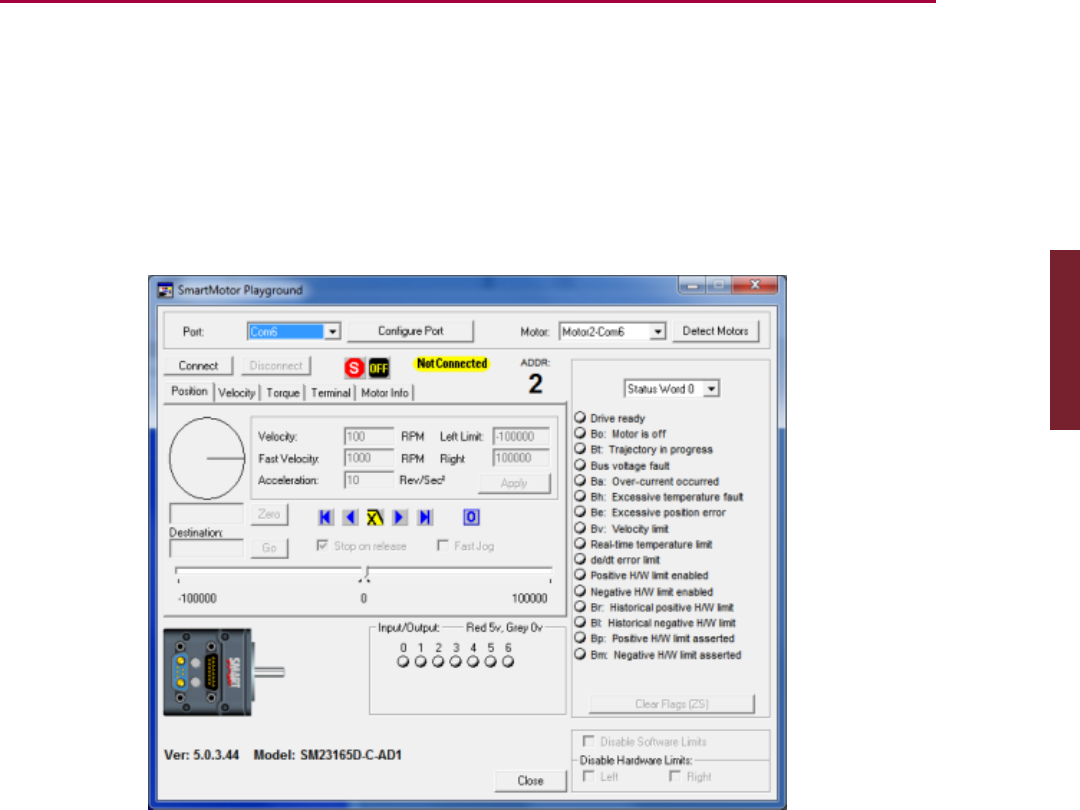Click I/O indicator 1
The width and height of the screenshot is (1080, 810).
tap(420, 662)
